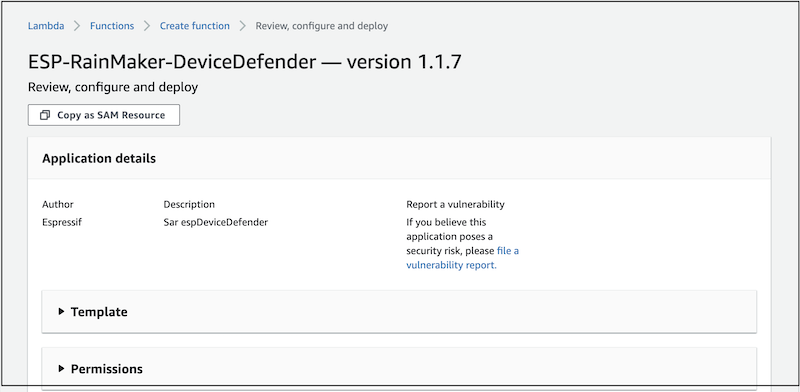Click the chevron after Create function breadcrumb

click(x=242, y=26)
